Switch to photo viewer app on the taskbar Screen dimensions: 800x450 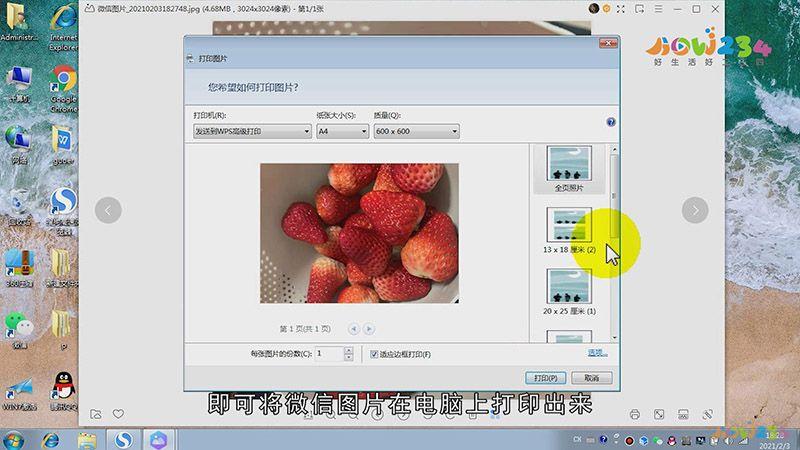(x=158, y=439)
